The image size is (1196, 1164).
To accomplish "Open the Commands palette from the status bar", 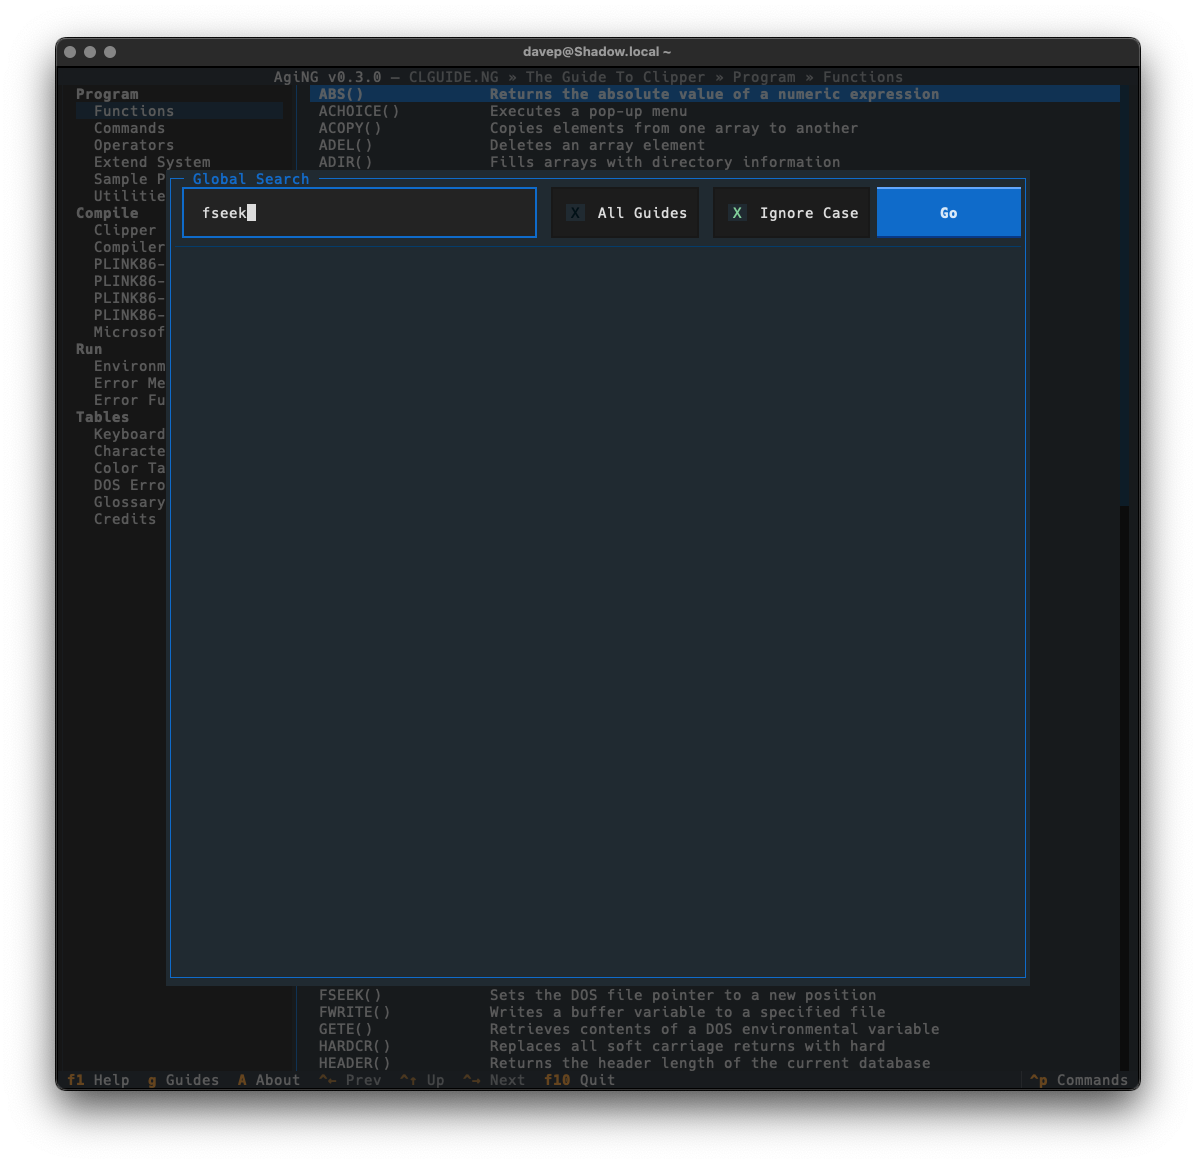I will (x=1078, y=1080).
